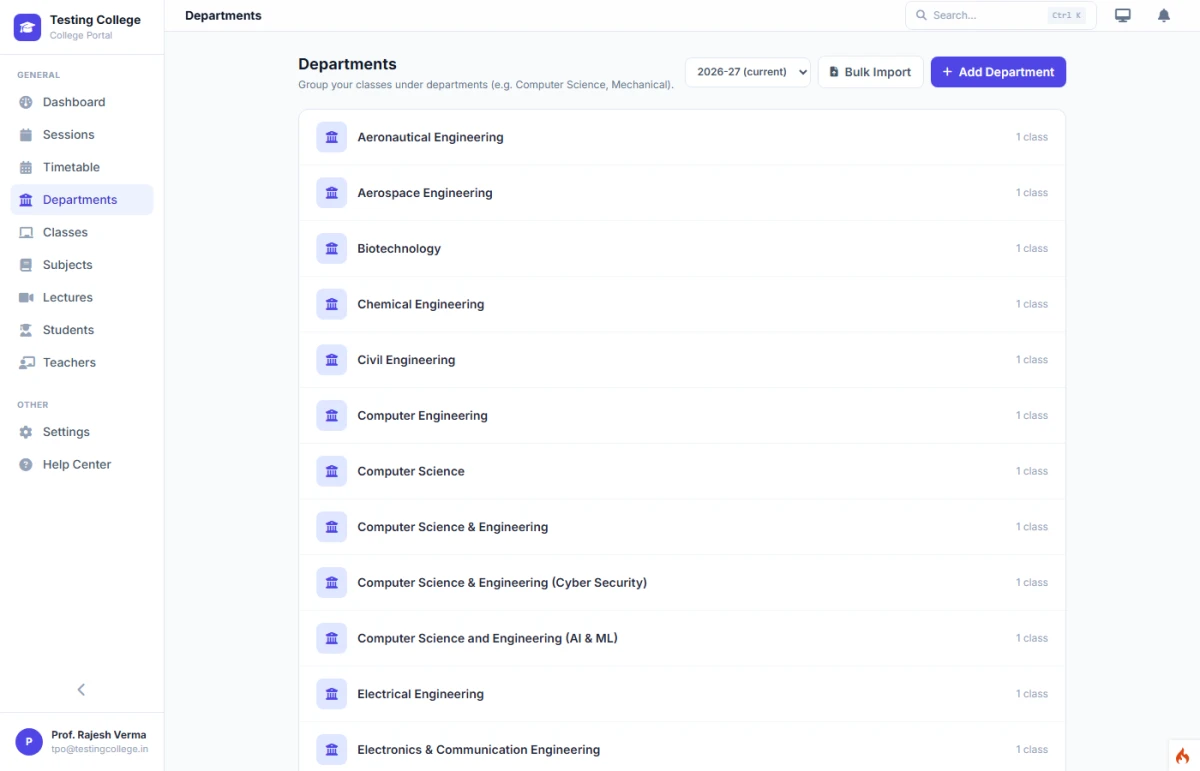This screenshot has height=771, width=1200.
Task: Click the tpo@testingcollege.in email text
Action: (99, 749)
